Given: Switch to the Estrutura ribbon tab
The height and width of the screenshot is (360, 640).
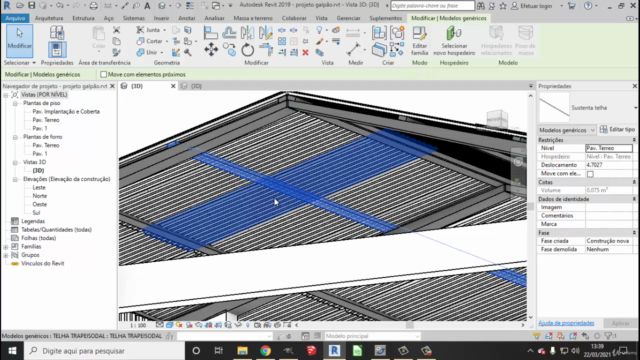Looking at the screenshot, I should (83, 18).
